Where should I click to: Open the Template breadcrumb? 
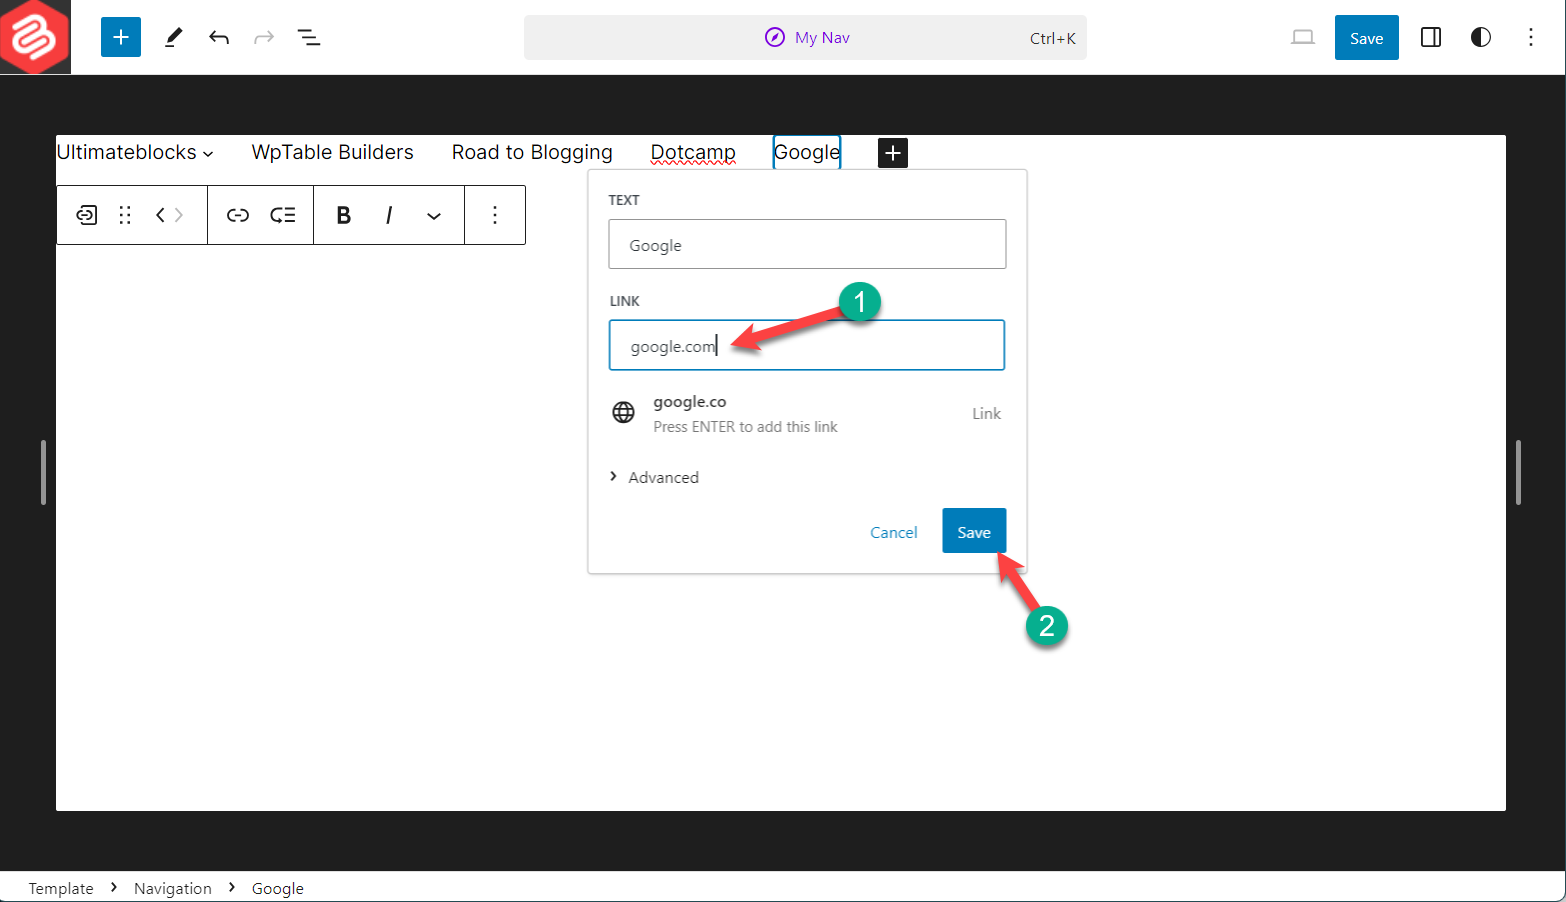click(61, 888)
